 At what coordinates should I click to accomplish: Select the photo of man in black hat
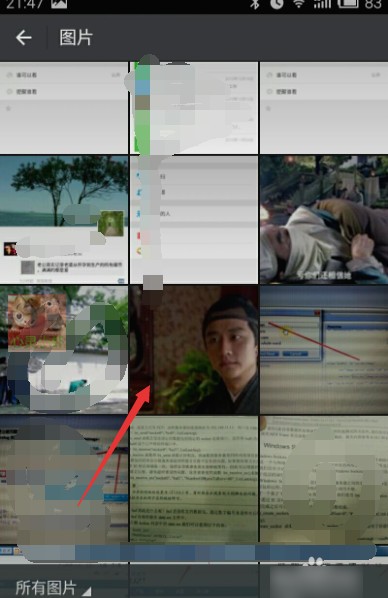194,350
